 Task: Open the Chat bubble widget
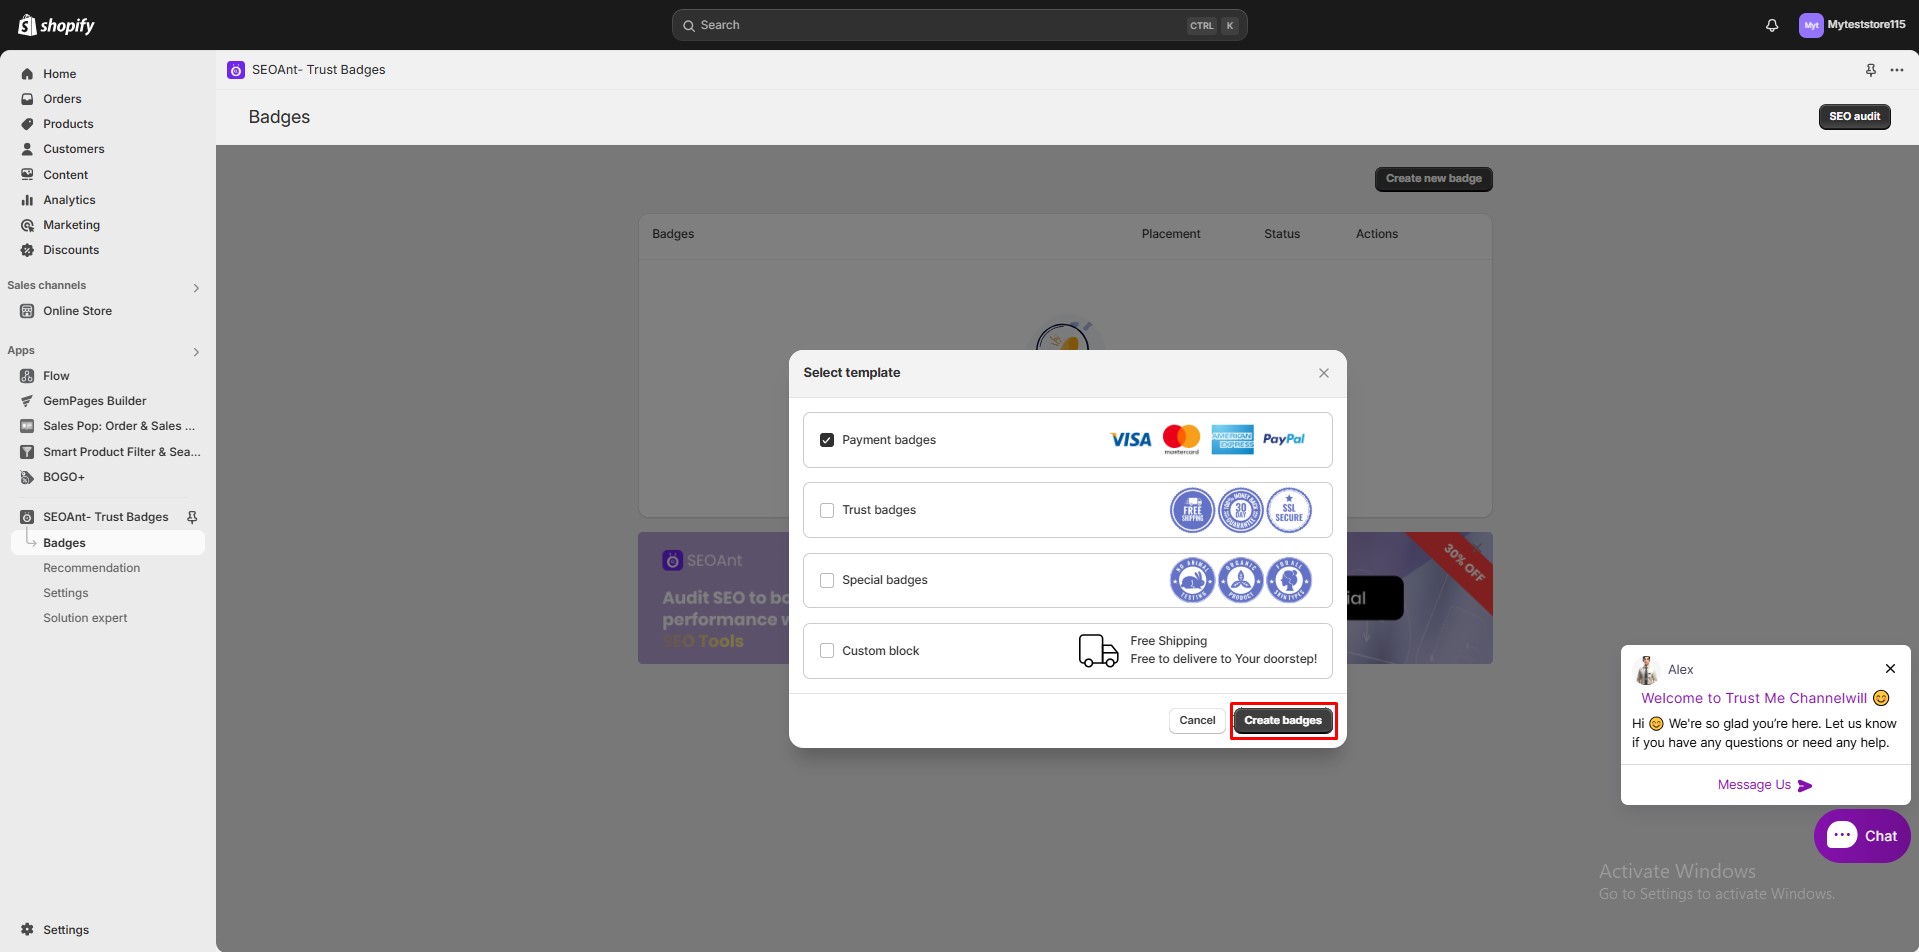(x=1861, y=836)
